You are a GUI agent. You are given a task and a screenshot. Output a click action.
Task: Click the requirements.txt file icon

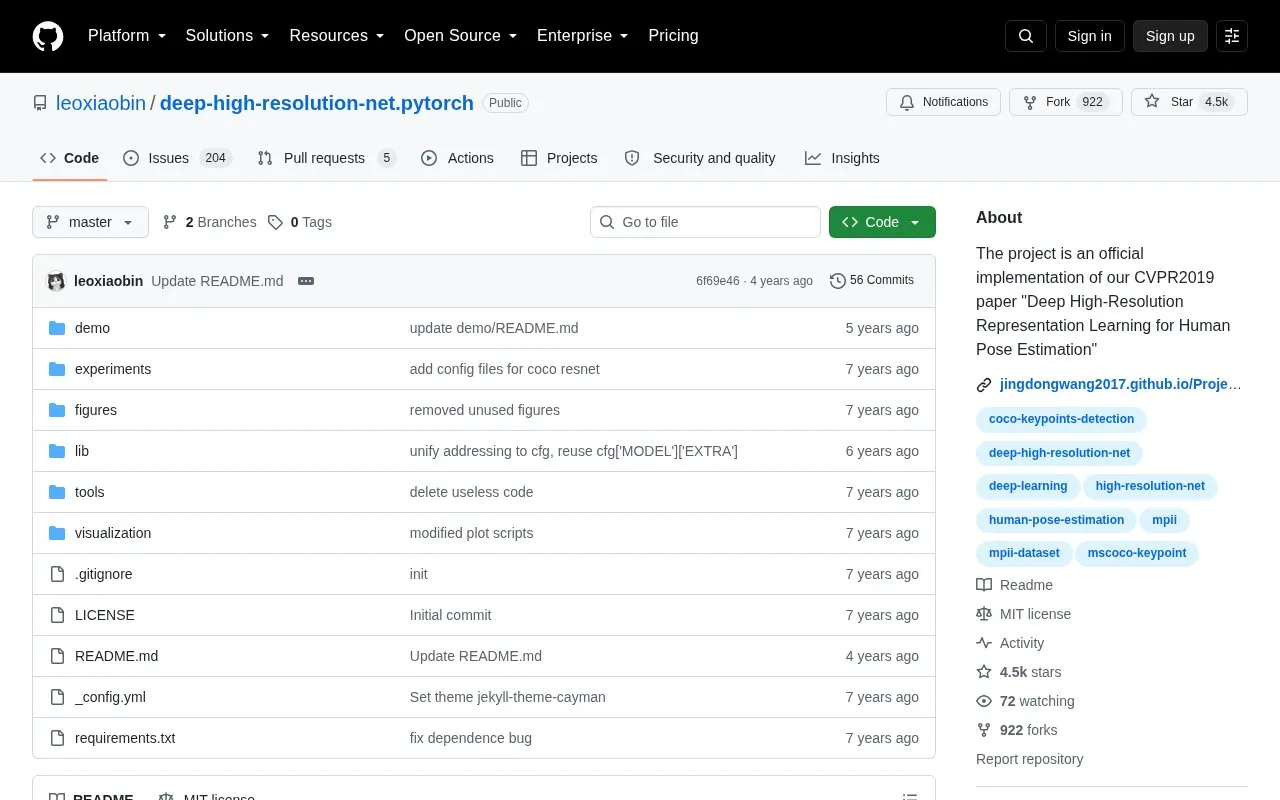(57, 738)
